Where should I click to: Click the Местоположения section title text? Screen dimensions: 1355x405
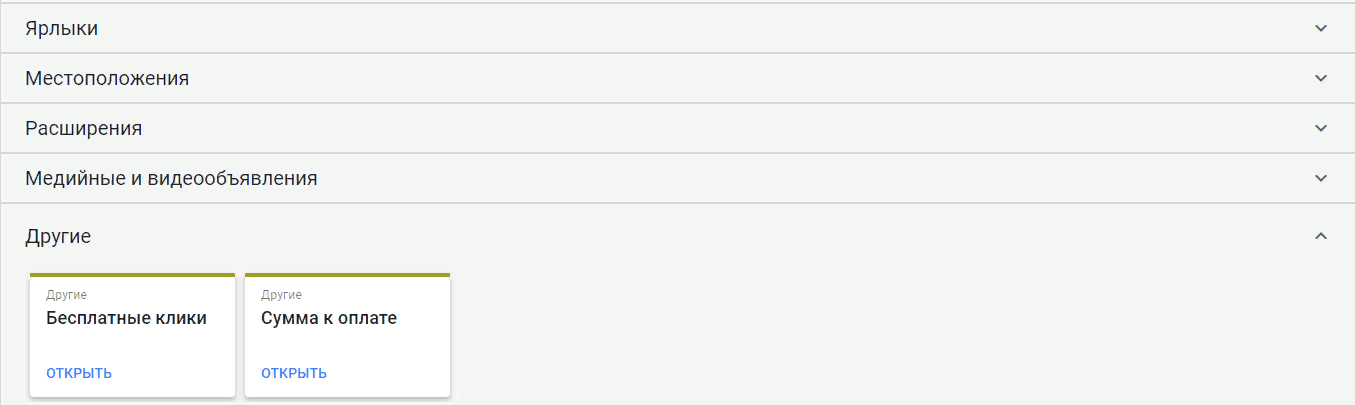(107, 78)
